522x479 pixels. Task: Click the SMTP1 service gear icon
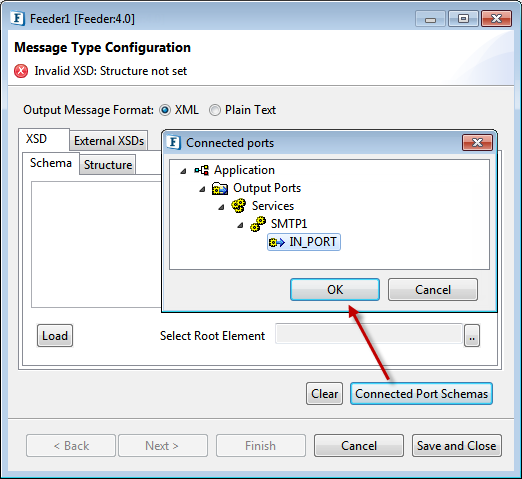tap(258, 224)
